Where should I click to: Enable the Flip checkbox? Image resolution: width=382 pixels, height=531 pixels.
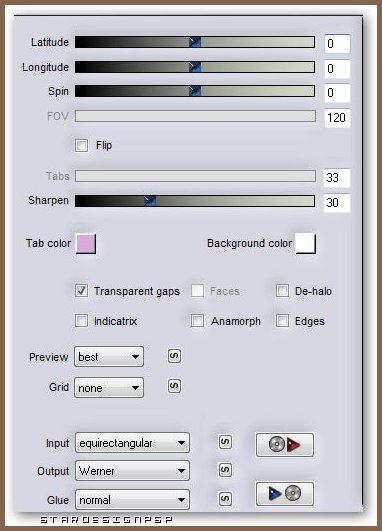(82, 146)
